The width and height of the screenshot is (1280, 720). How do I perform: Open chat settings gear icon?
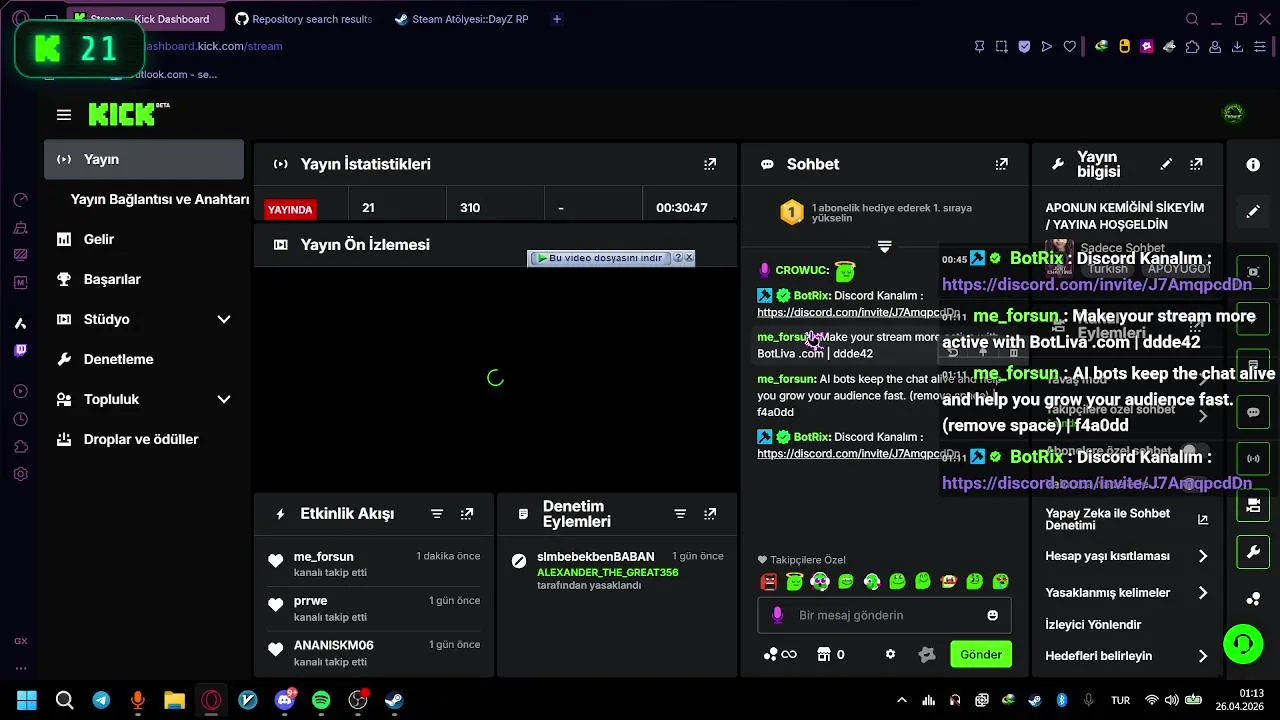tap(890, 654)
